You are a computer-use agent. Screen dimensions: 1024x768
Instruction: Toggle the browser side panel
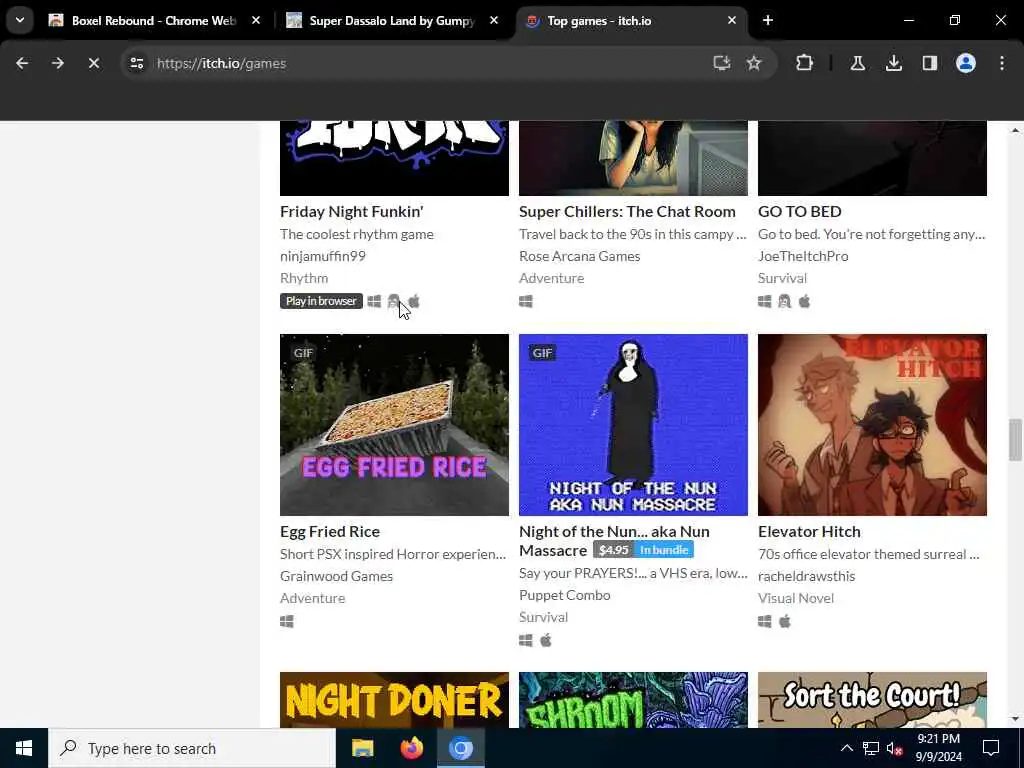(930, 63)
